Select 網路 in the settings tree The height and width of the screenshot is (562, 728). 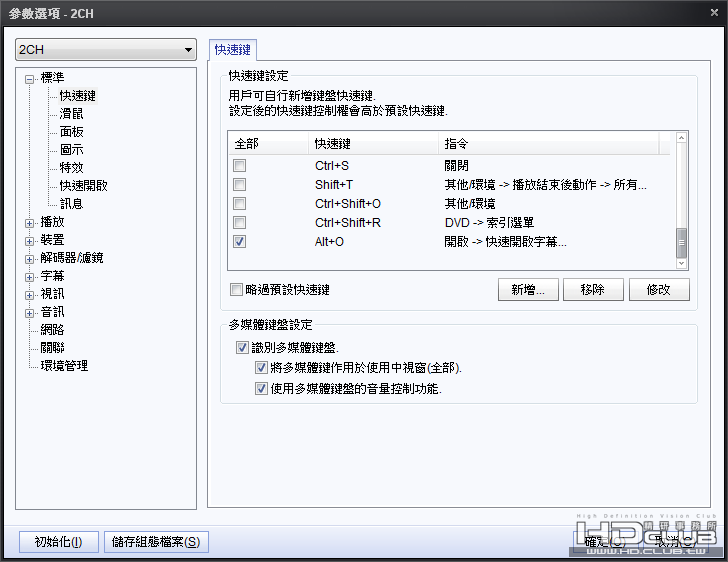point(52,330)
